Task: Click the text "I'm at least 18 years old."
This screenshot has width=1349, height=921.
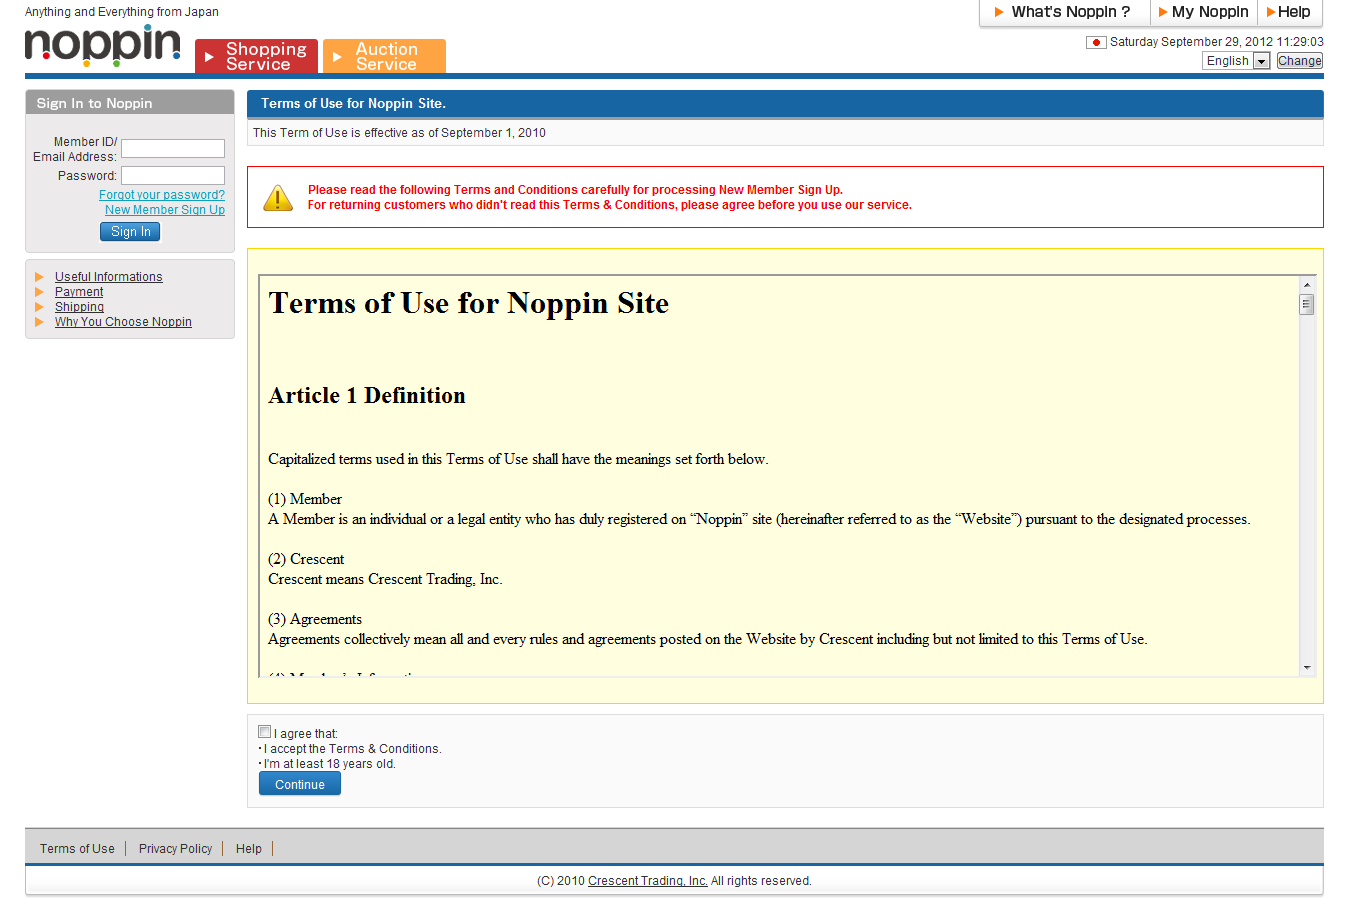Action: pos(329,764)
